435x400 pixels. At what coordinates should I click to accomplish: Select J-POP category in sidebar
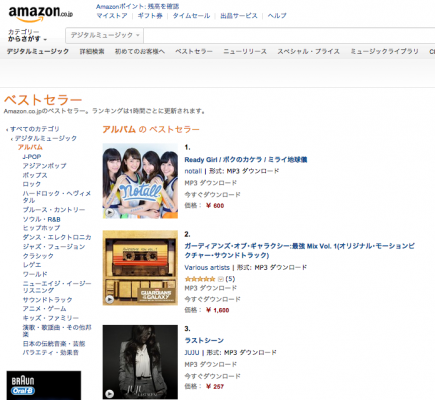coord(32,157)
